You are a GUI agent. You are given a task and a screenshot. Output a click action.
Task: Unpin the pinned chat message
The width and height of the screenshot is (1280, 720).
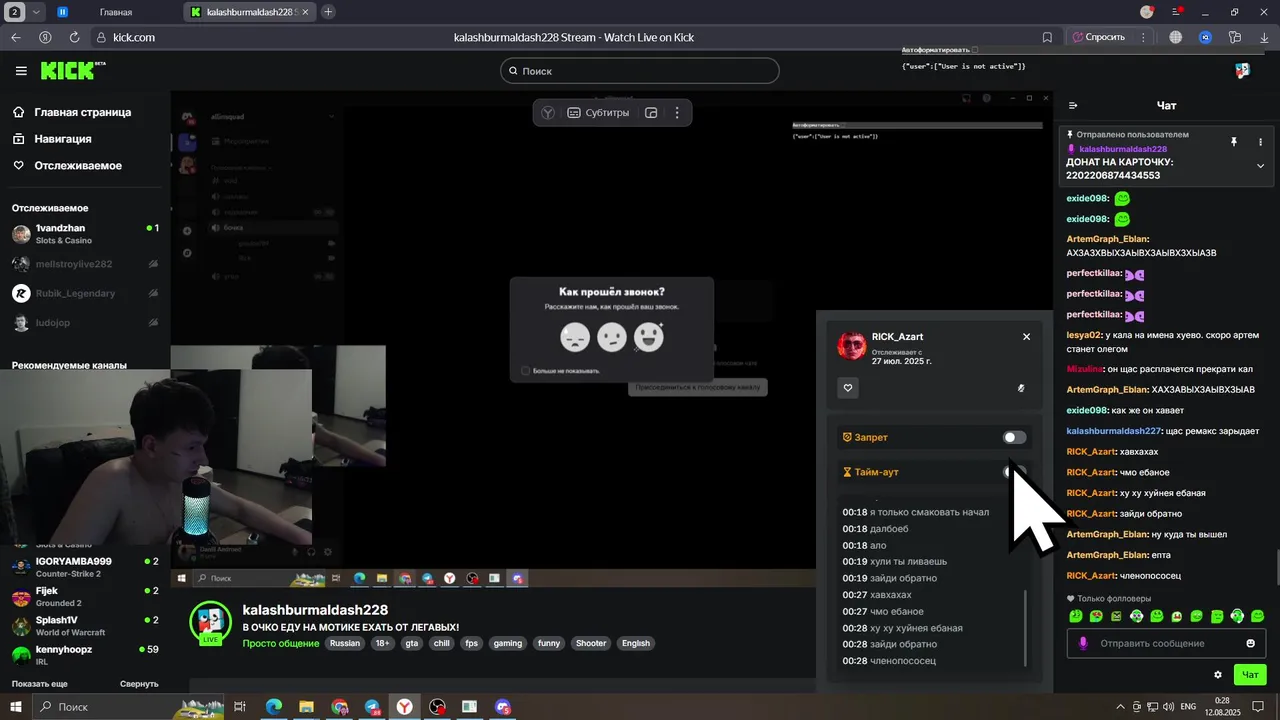(1234, 142)
